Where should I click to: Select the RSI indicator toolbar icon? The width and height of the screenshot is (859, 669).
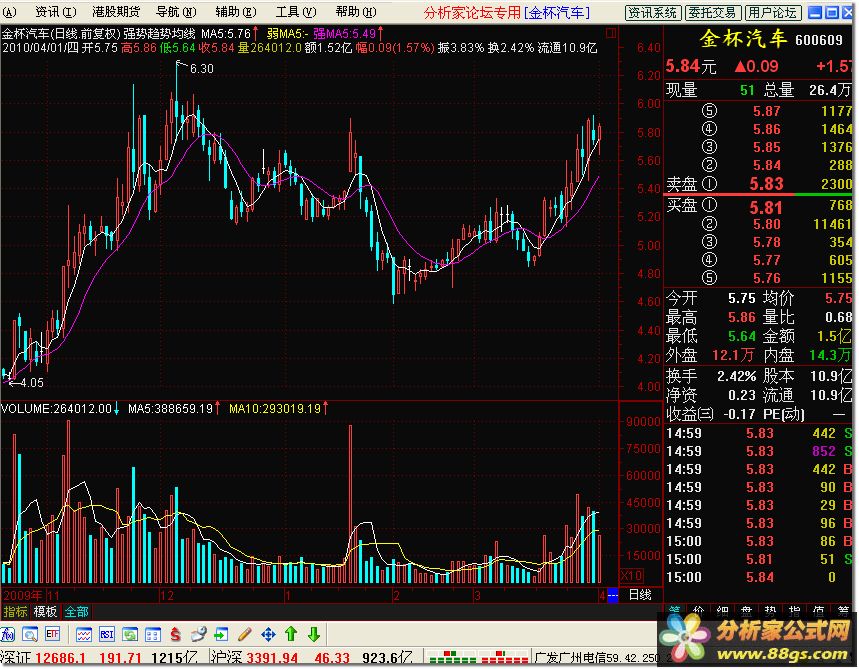pyautogui.click(x=107, y=635)
